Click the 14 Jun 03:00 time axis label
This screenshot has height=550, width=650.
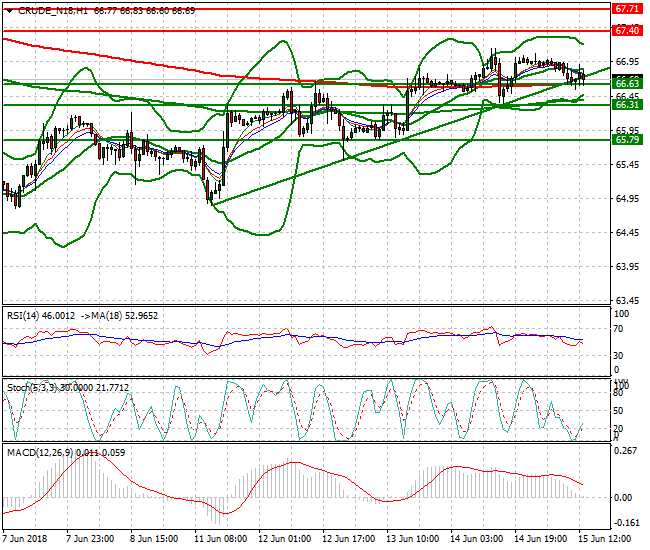point(477,539)
